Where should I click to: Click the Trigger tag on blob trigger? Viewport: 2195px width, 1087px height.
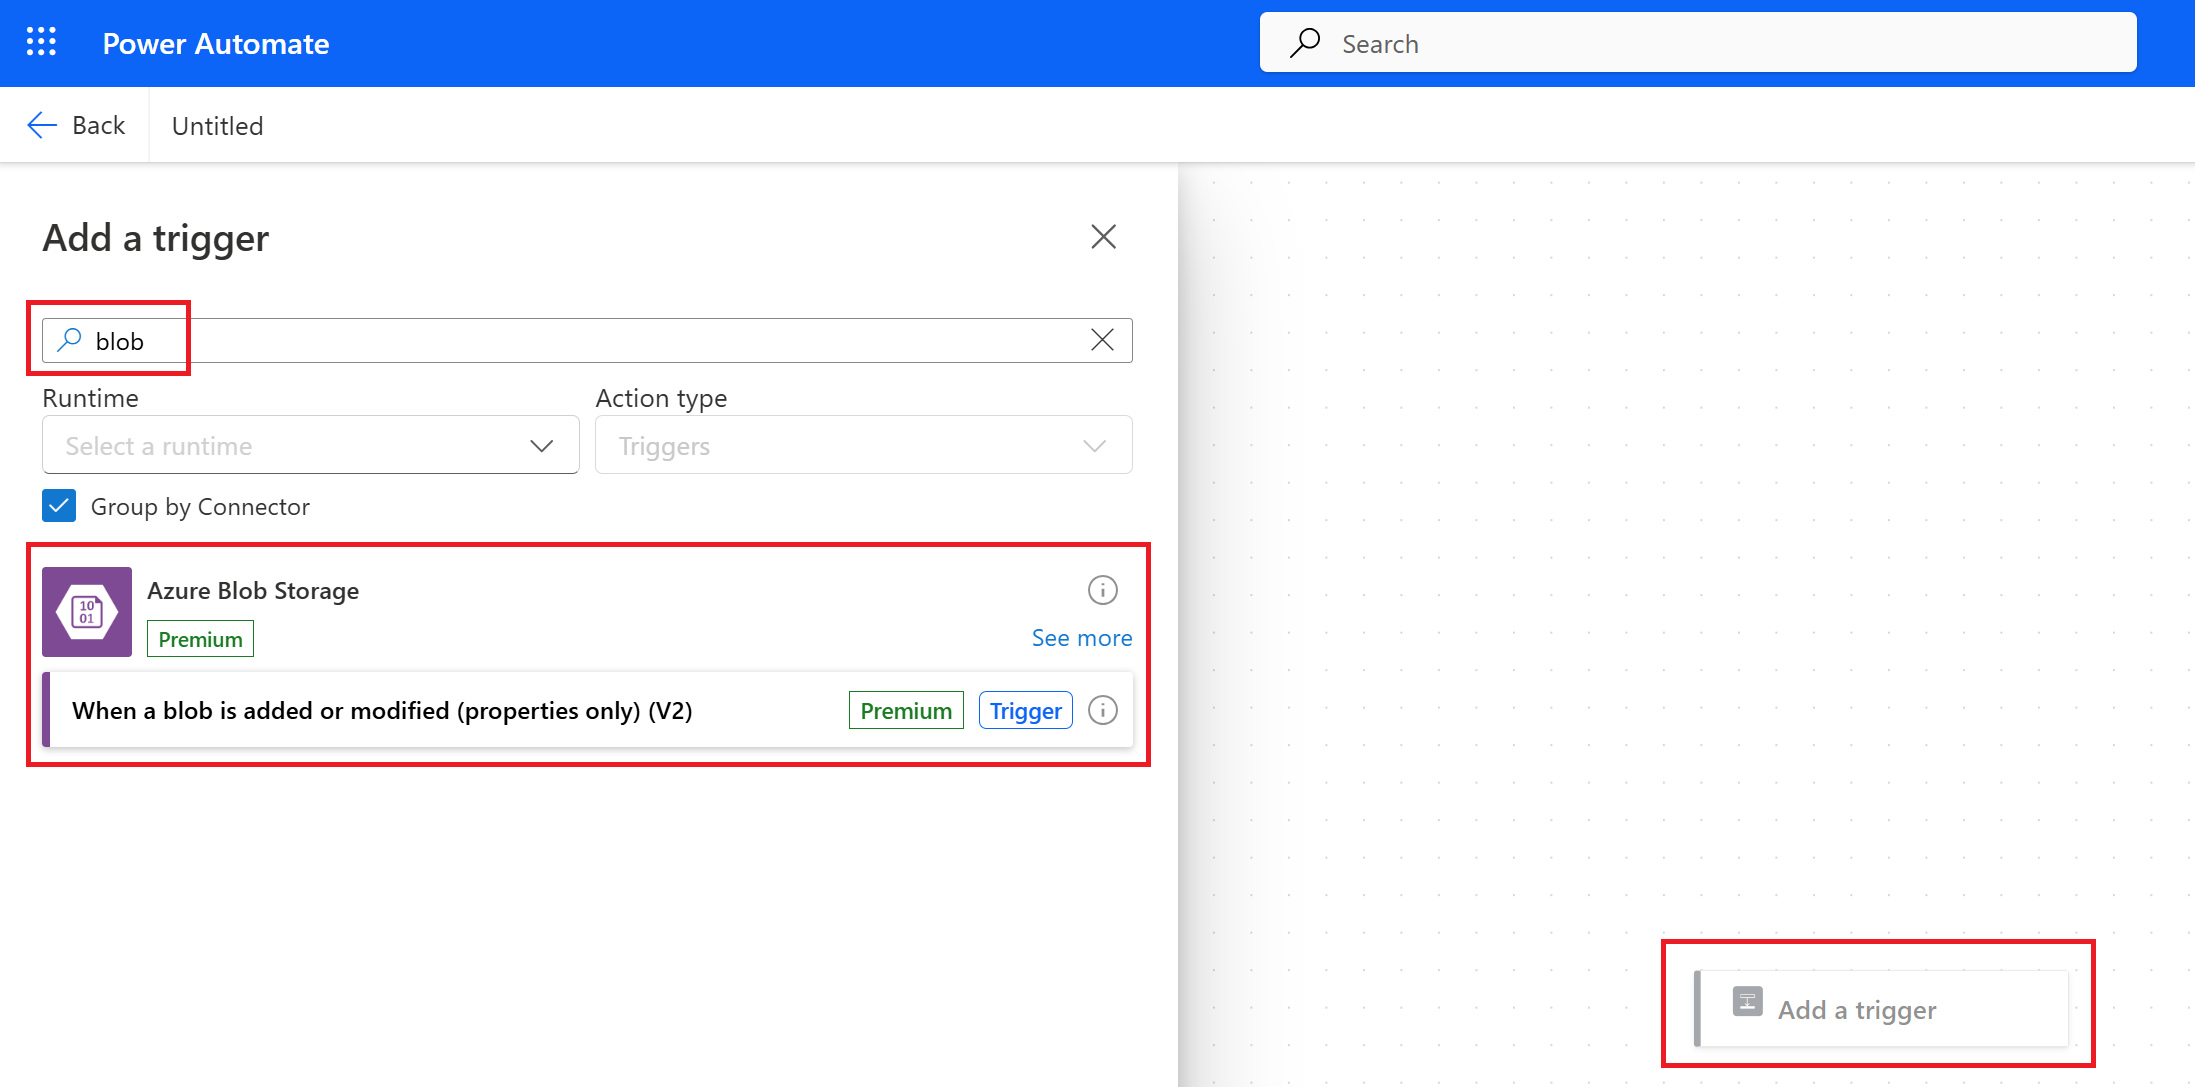(1025, 710)
